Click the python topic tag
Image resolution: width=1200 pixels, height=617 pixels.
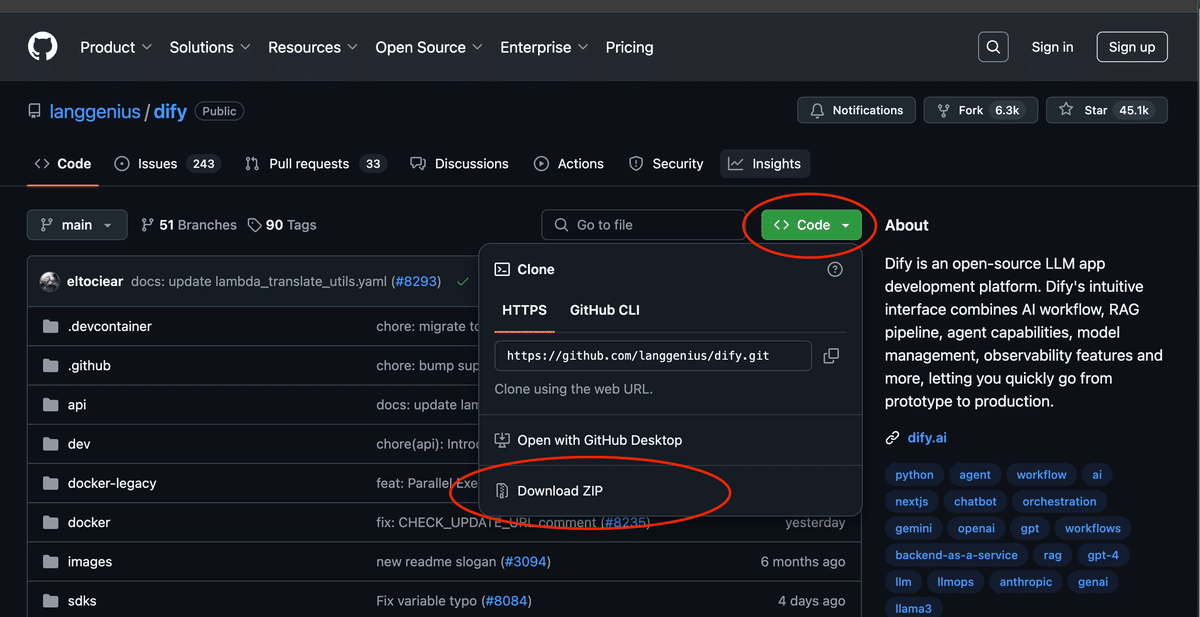pos(914,475)
